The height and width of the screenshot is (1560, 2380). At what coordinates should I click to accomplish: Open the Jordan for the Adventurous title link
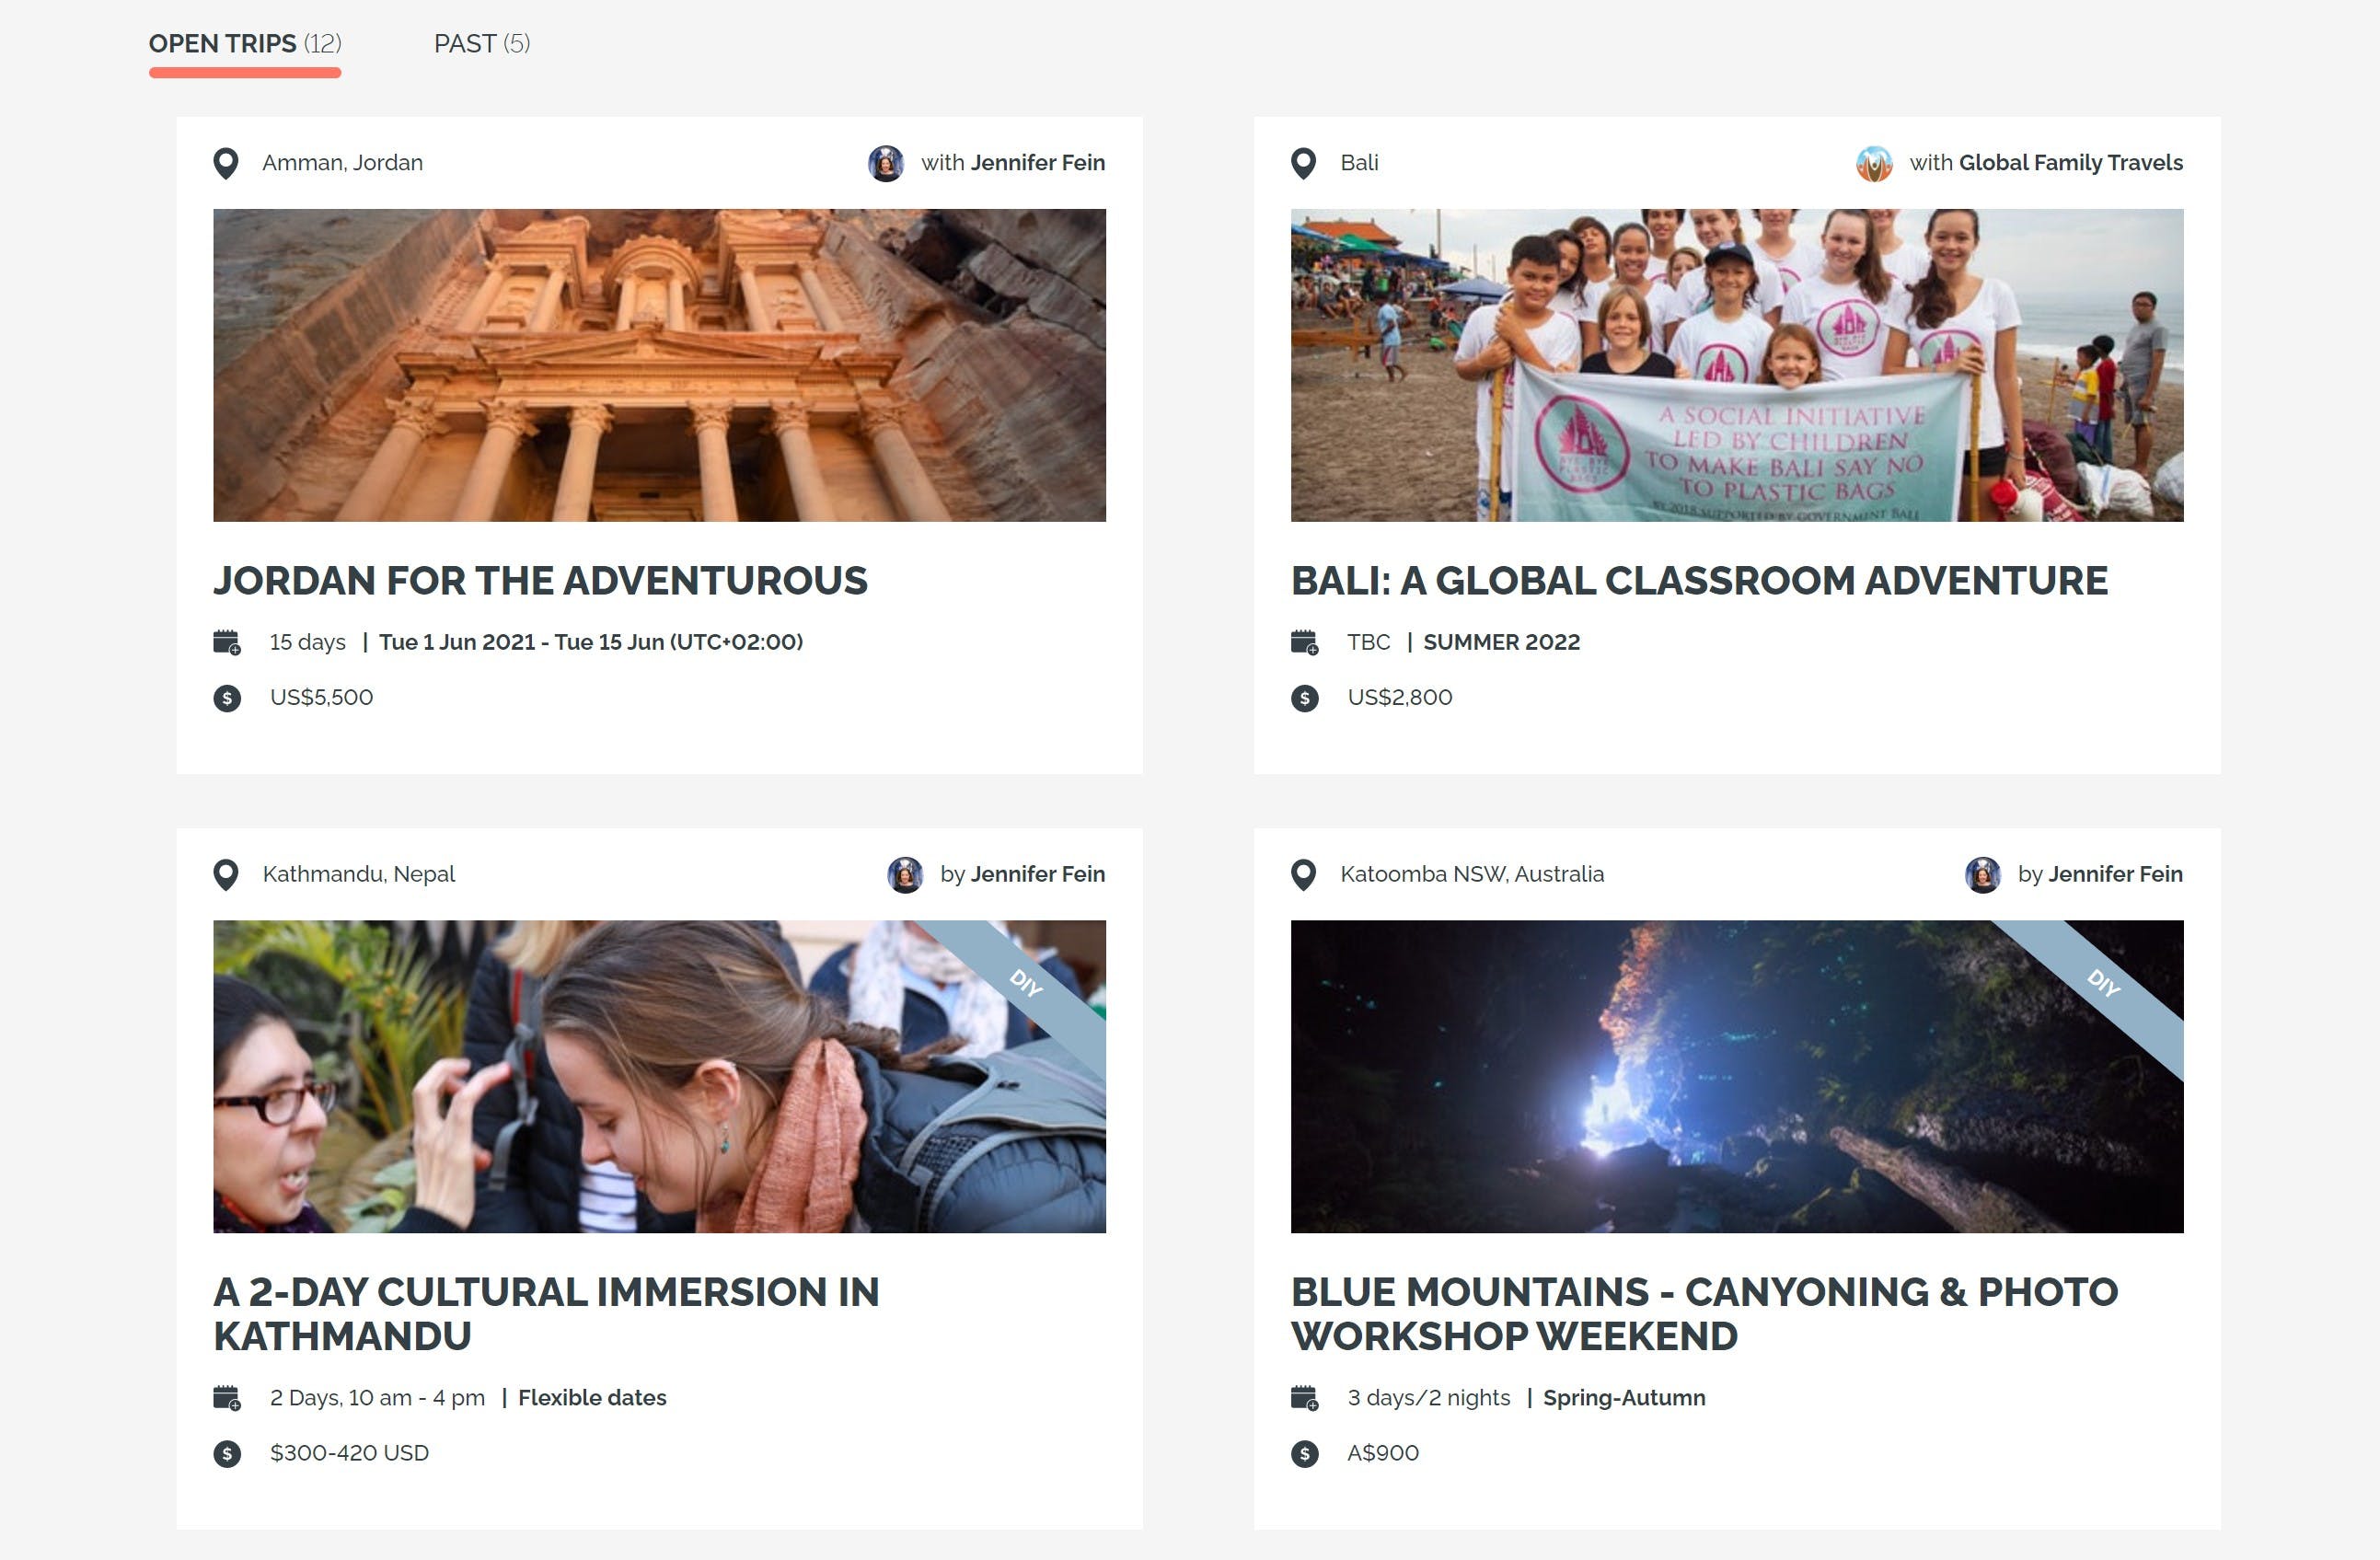[540, 581]
